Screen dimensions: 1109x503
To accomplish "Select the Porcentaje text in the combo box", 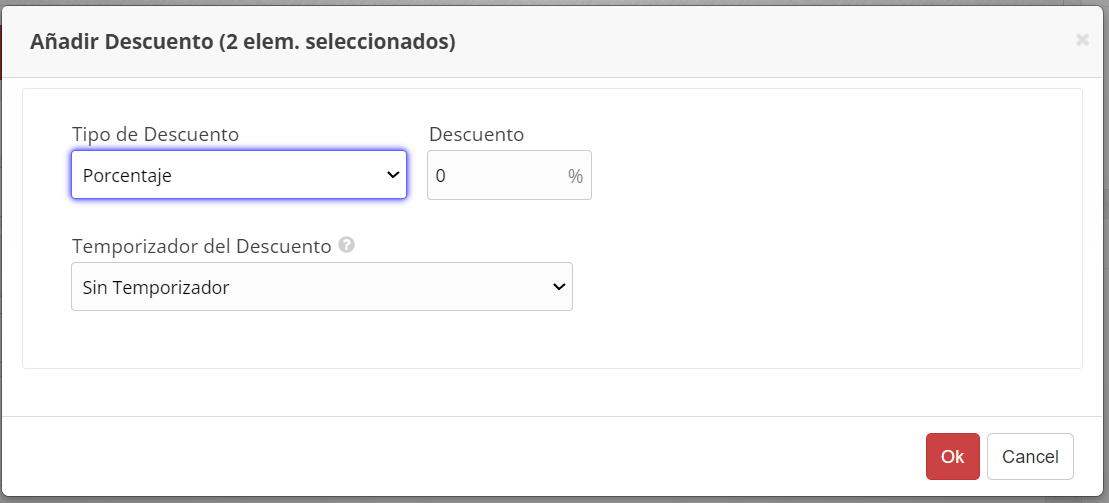I will click(x=127, y=176).
